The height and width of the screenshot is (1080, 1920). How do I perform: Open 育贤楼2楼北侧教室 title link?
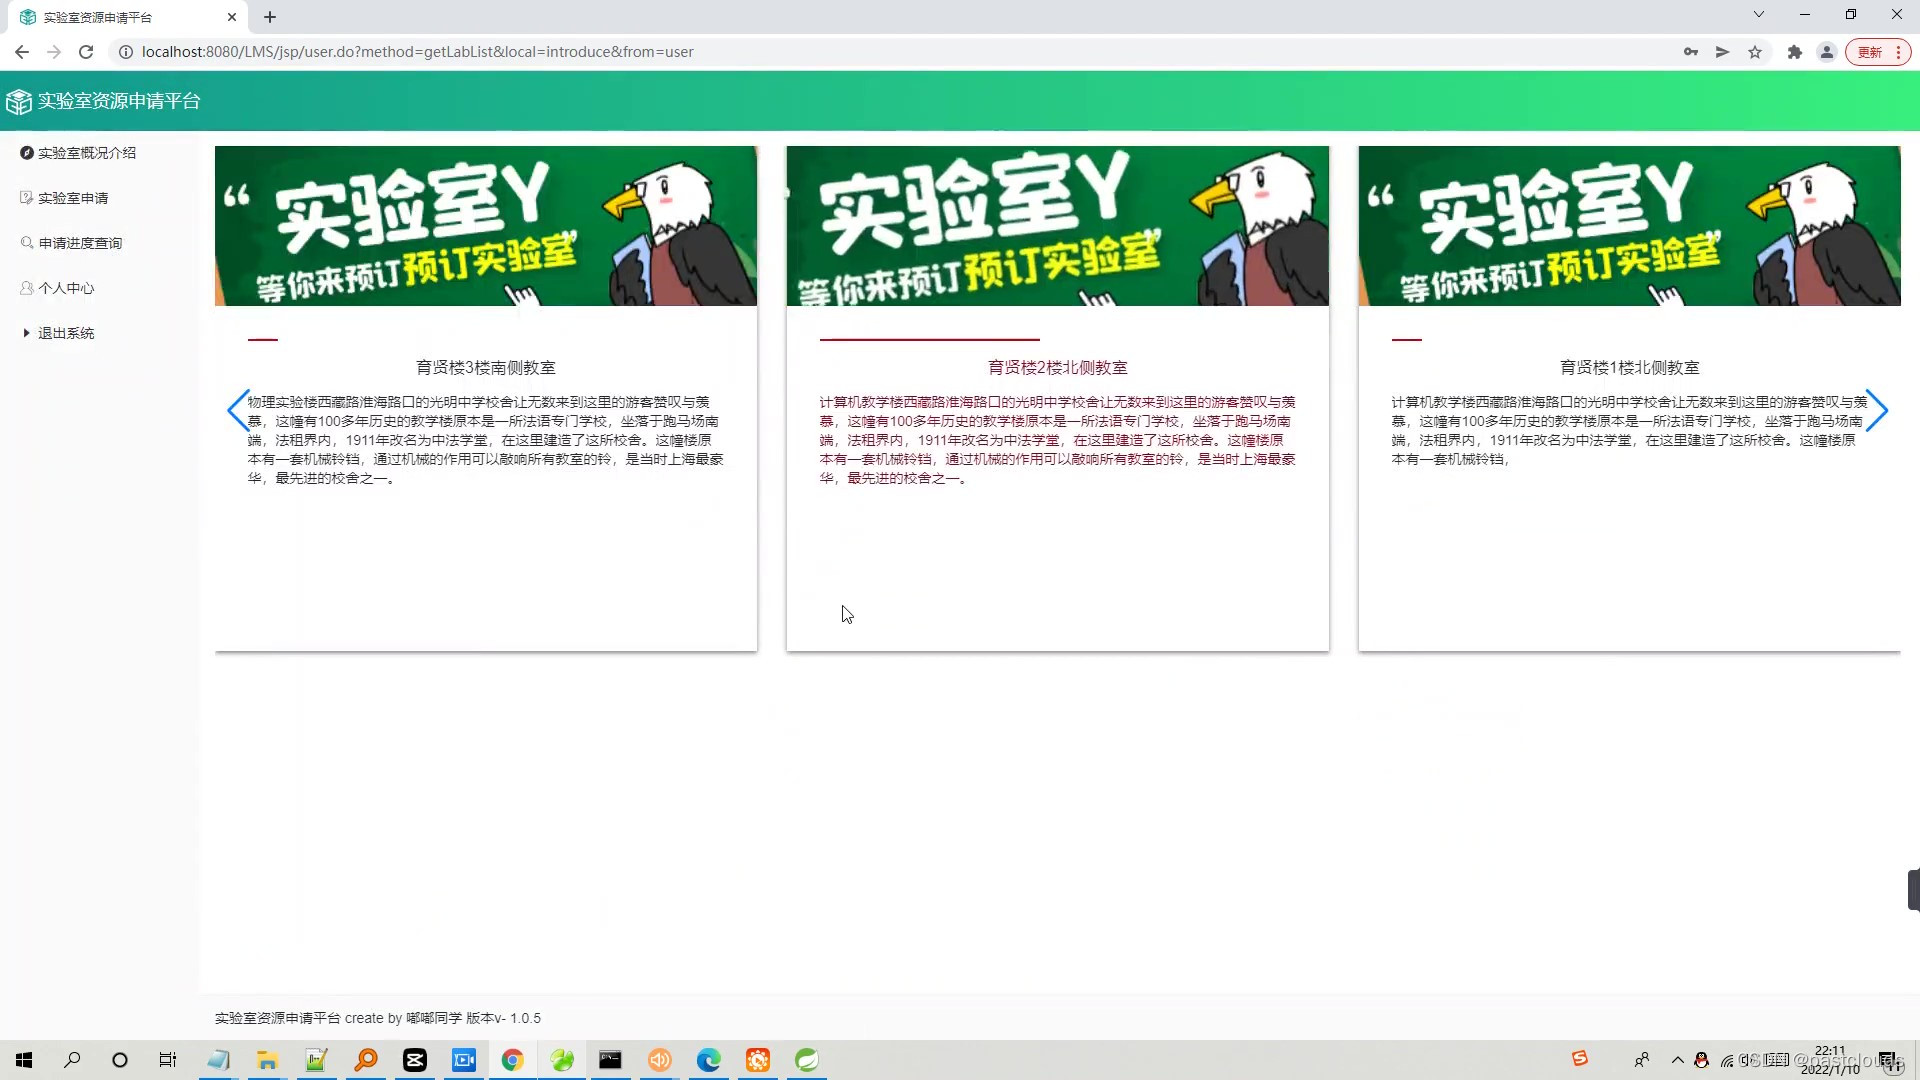click(1057, 368)
